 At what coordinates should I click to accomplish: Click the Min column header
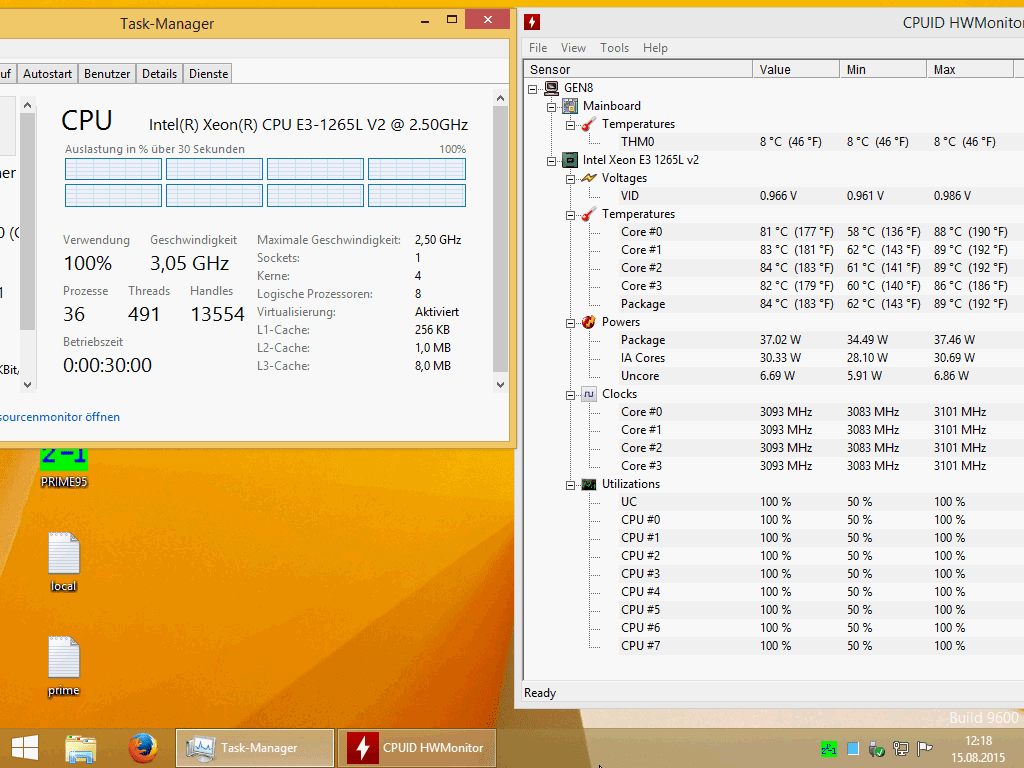[883, 69]
